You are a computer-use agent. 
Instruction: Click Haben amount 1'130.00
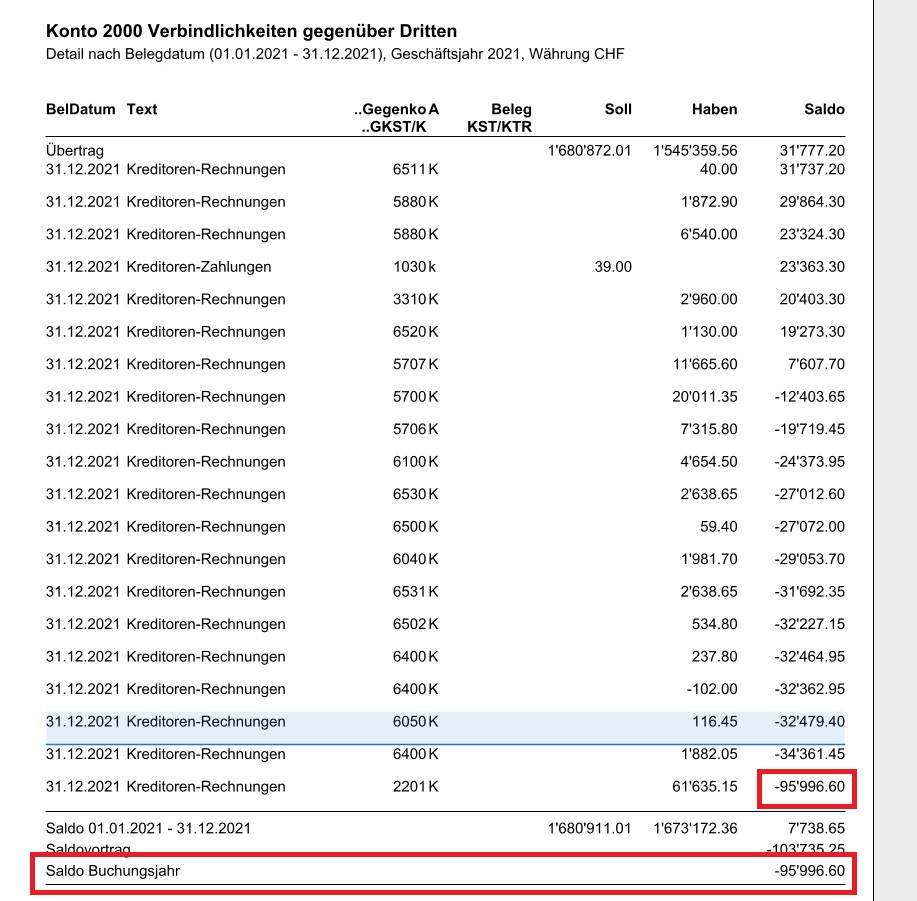[x=709, y=332]
